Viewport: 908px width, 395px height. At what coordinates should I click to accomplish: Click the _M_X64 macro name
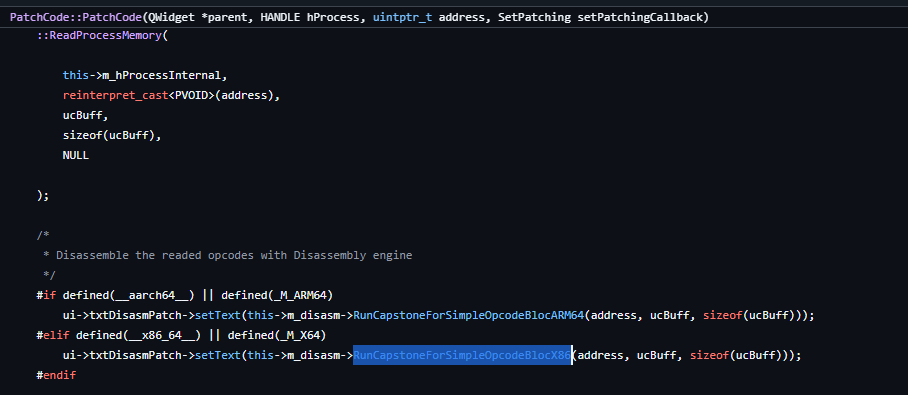301,335
